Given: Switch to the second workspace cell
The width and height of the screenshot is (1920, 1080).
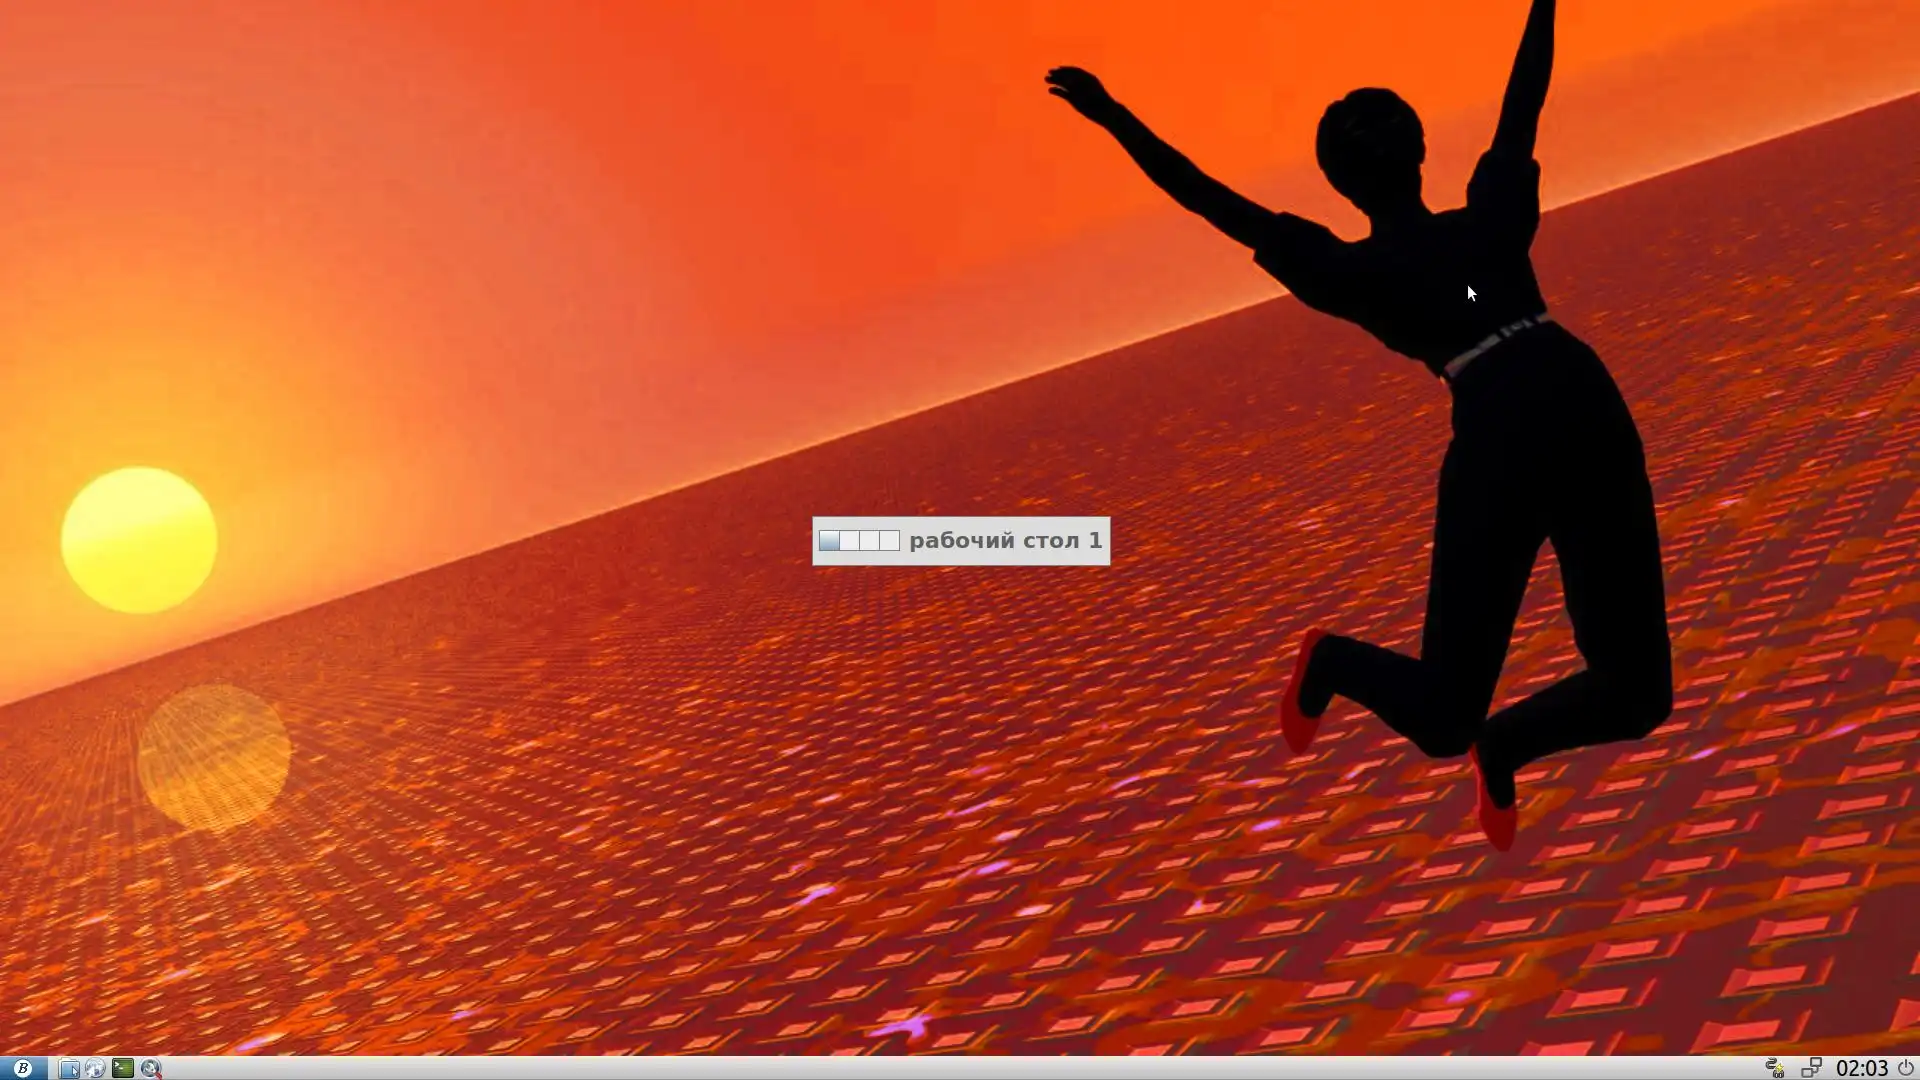Looking at the screenshot, I should pos(849,541).
